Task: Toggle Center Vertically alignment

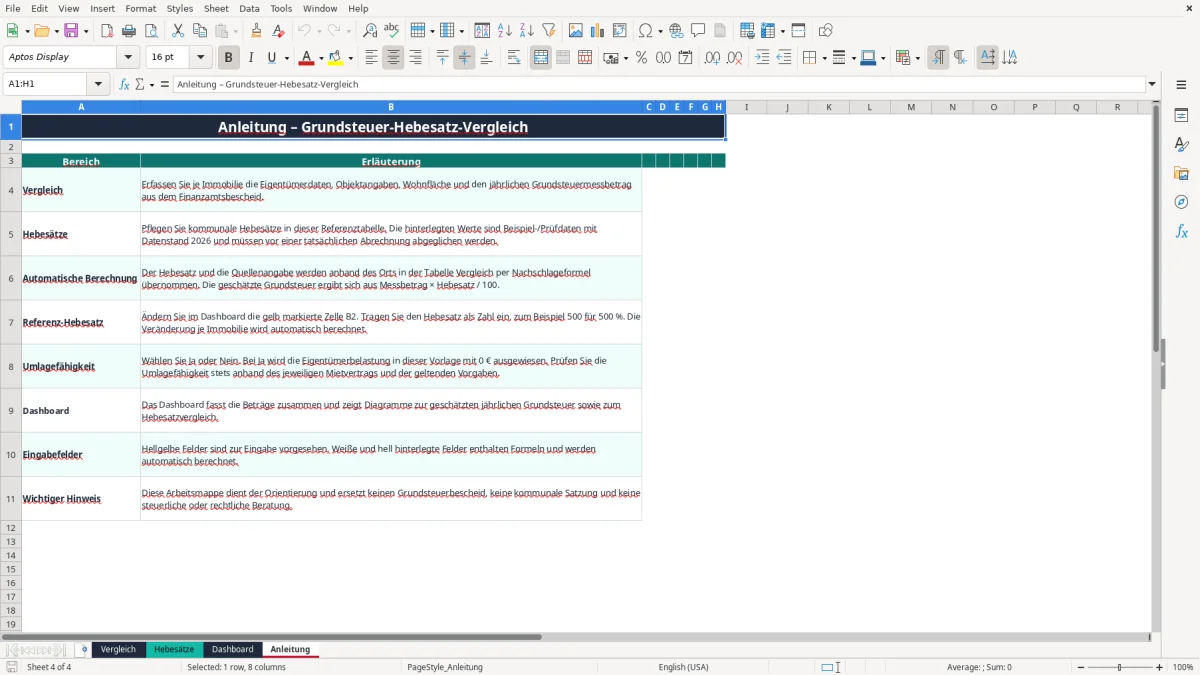Action: (464, 58)
